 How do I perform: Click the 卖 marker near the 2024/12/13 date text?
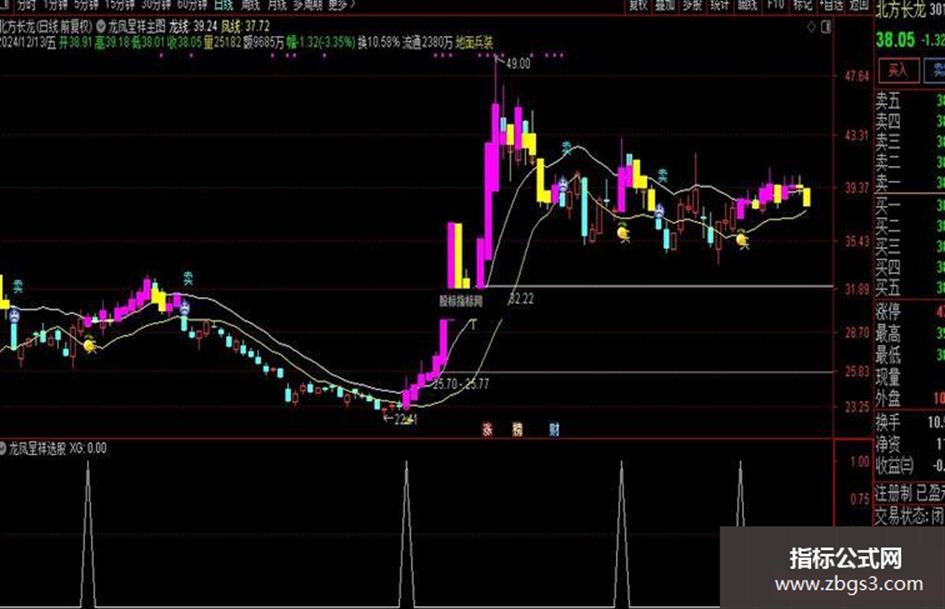tap(17, 286)
